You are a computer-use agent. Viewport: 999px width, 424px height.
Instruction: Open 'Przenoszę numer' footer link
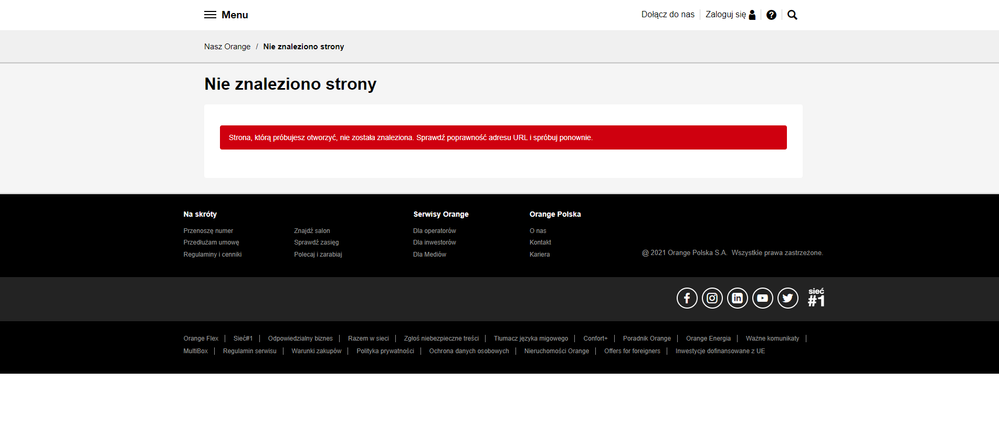point(208,230)
